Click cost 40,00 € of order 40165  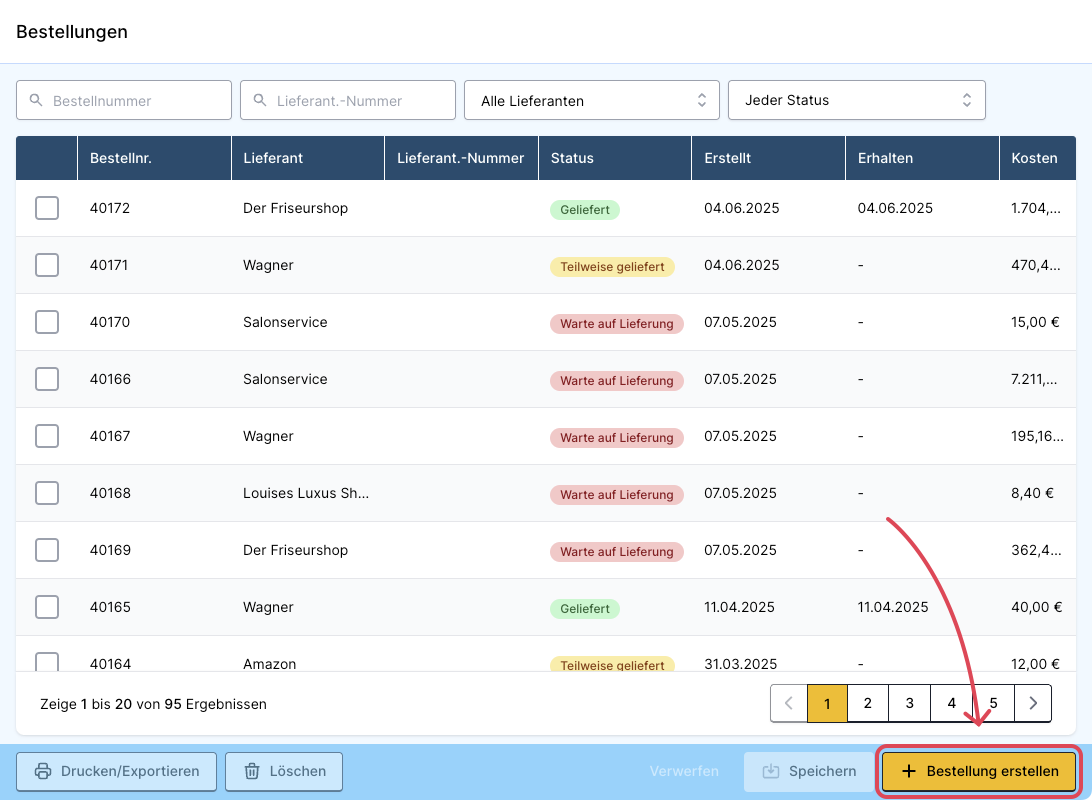[x=1037, y=607]
